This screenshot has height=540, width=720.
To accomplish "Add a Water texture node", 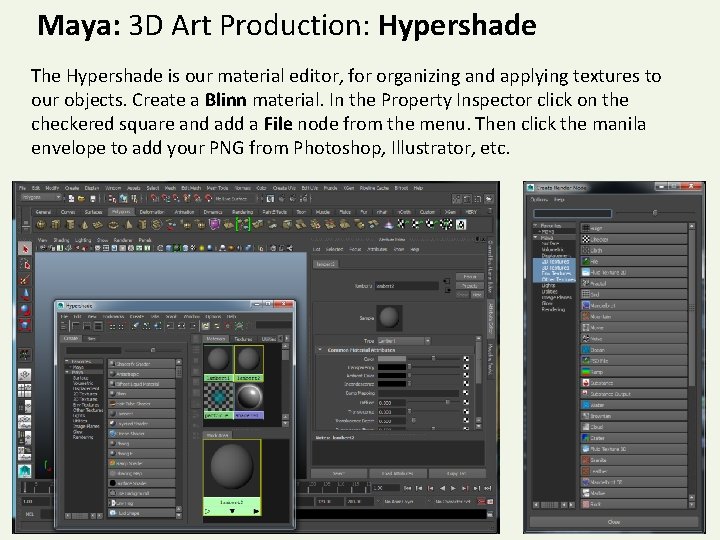I will 634,405.
